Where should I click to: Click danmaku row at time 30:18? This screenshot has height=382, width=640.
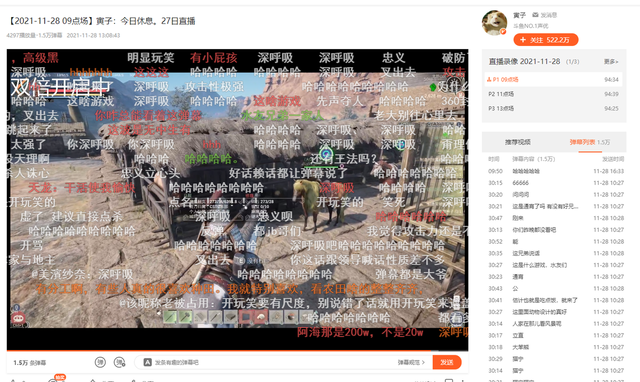click(x=556, y=347)
